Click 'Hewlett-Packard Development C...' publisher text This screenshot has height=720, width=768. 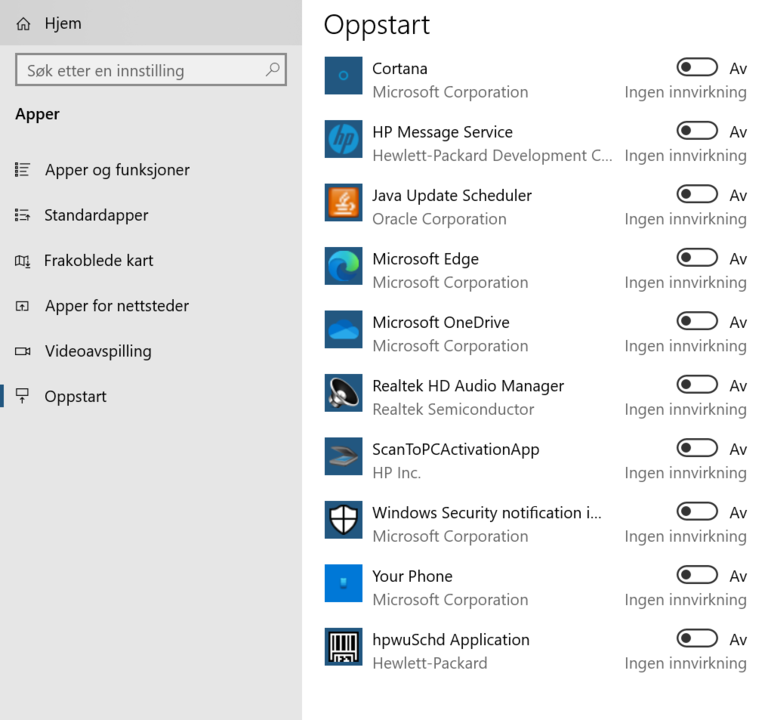click(492, 156)
